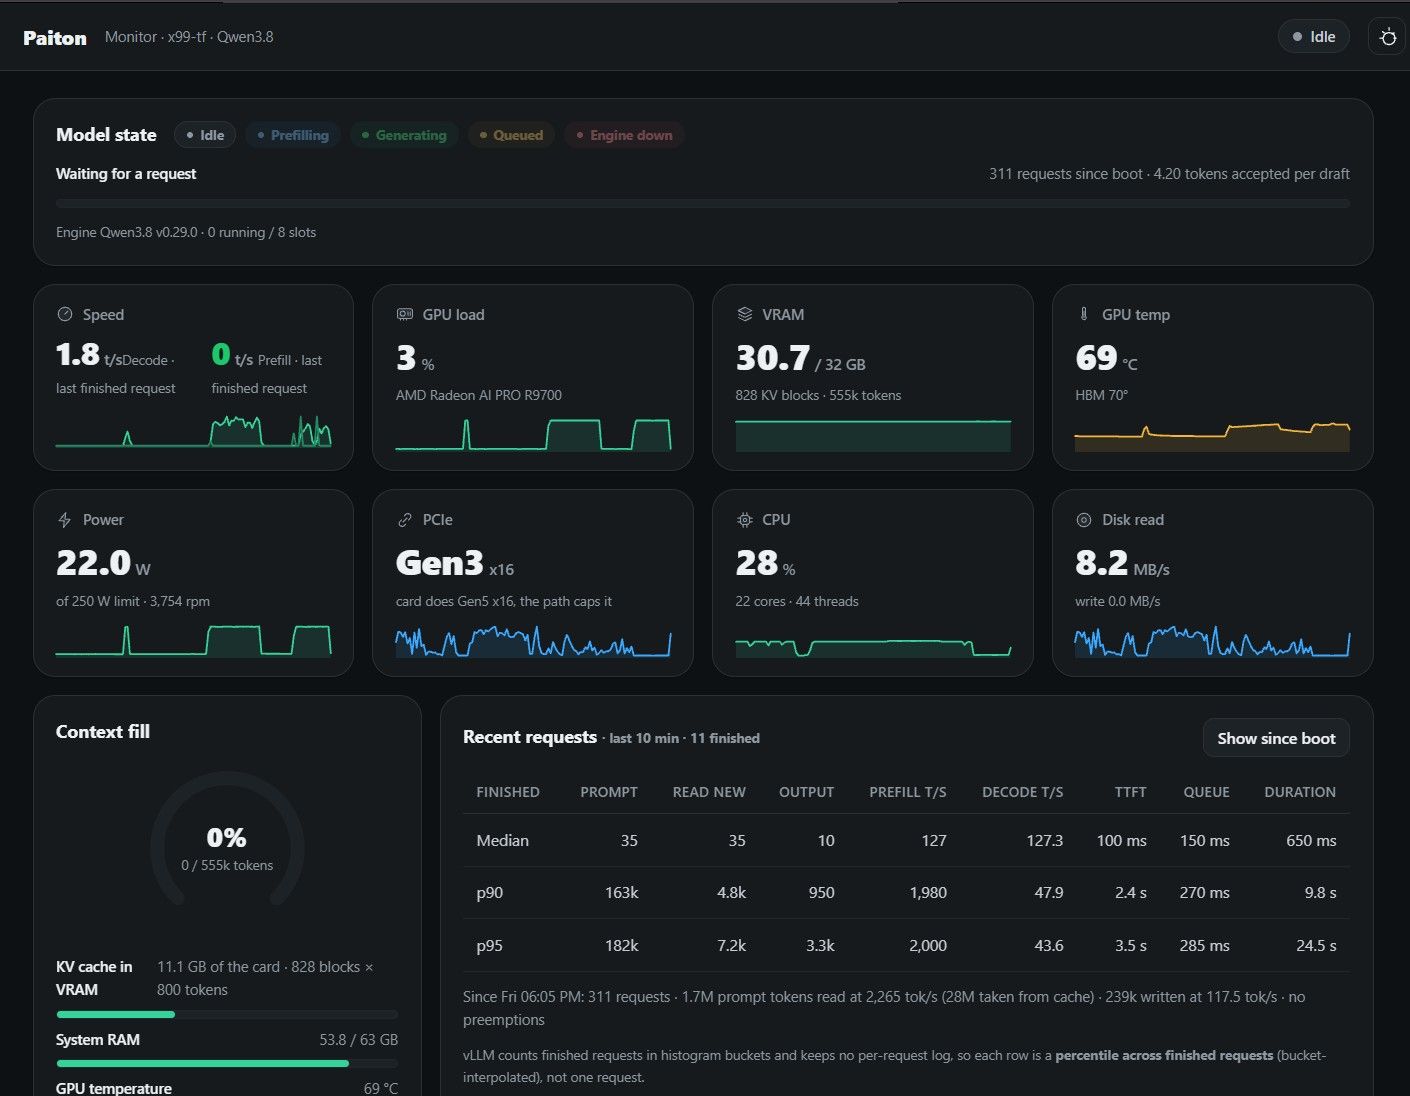Click the PROMPT column header
Screen dimensions: 1410x1096
click(x=609, y=792)
